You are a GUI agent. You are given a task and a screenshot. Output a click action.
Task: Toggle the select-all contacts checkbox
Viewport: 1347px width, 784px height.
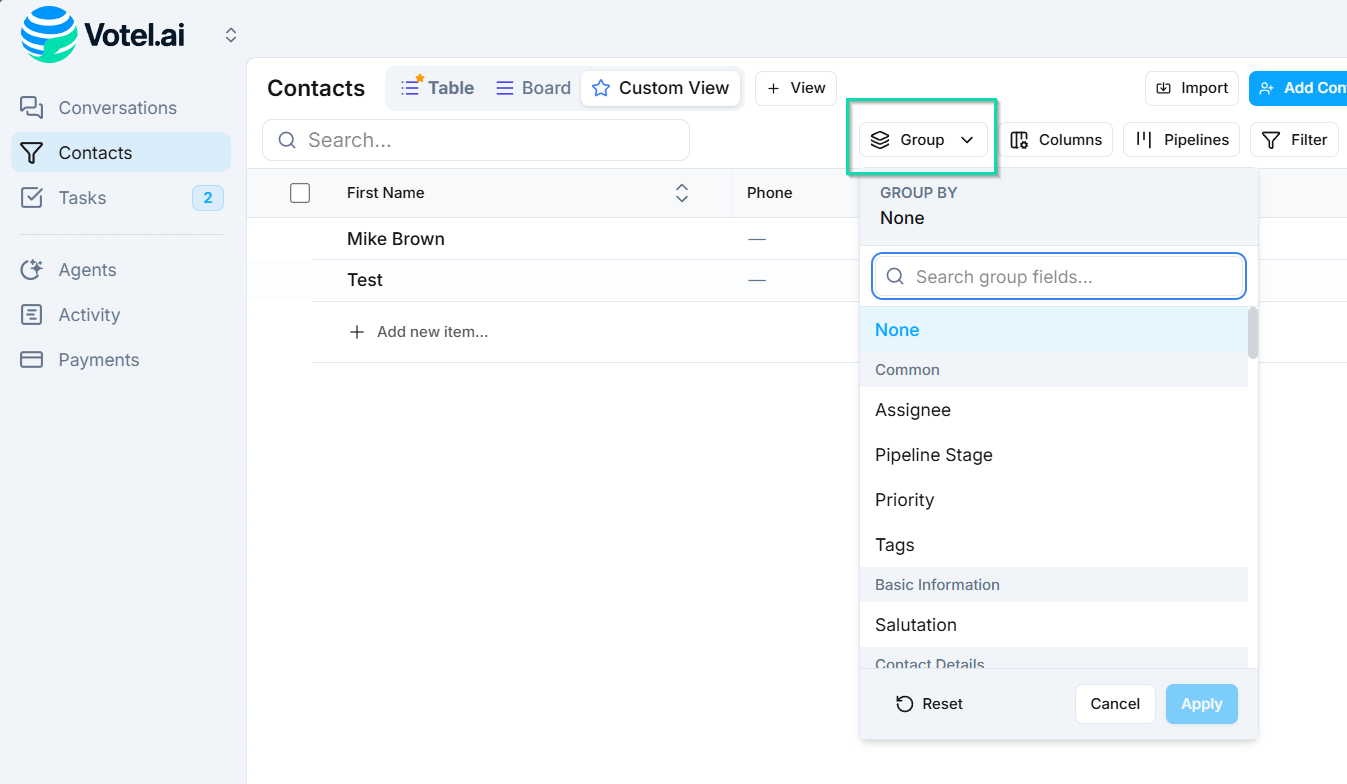click(x=299, y=192)
